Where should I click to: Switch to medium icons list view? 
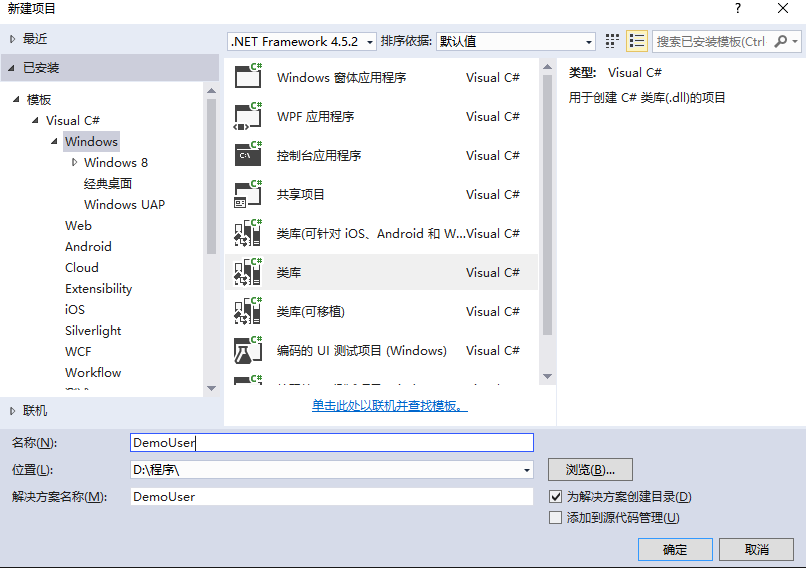click(x=637, y=41)
